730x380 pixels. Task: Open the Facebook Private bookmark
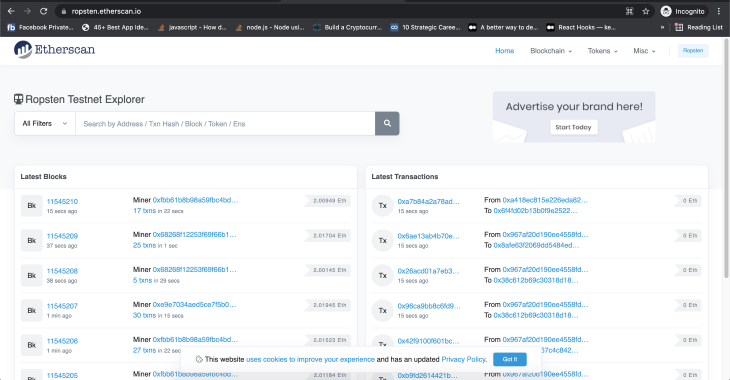(x=41, y=27)
